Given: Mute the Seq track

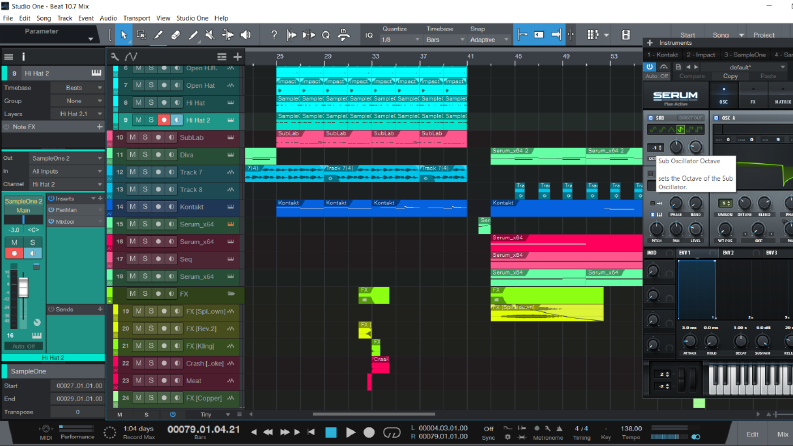Looking at the screenshot, I should click(x=133, y=259).
